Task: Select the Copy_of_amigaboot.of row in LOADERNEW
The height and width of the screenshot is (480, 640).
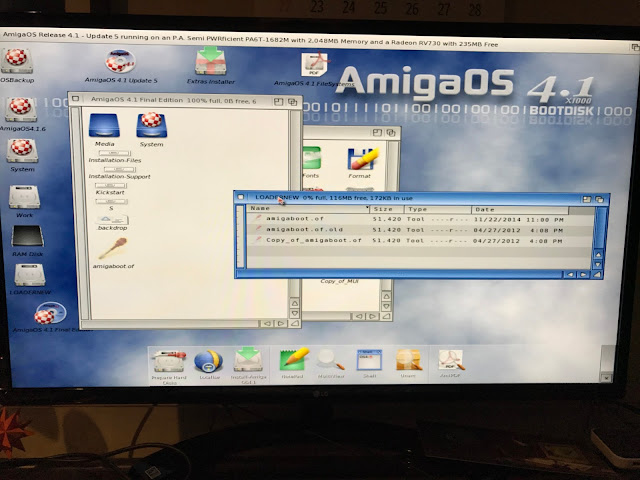Action: coord(419,240)
